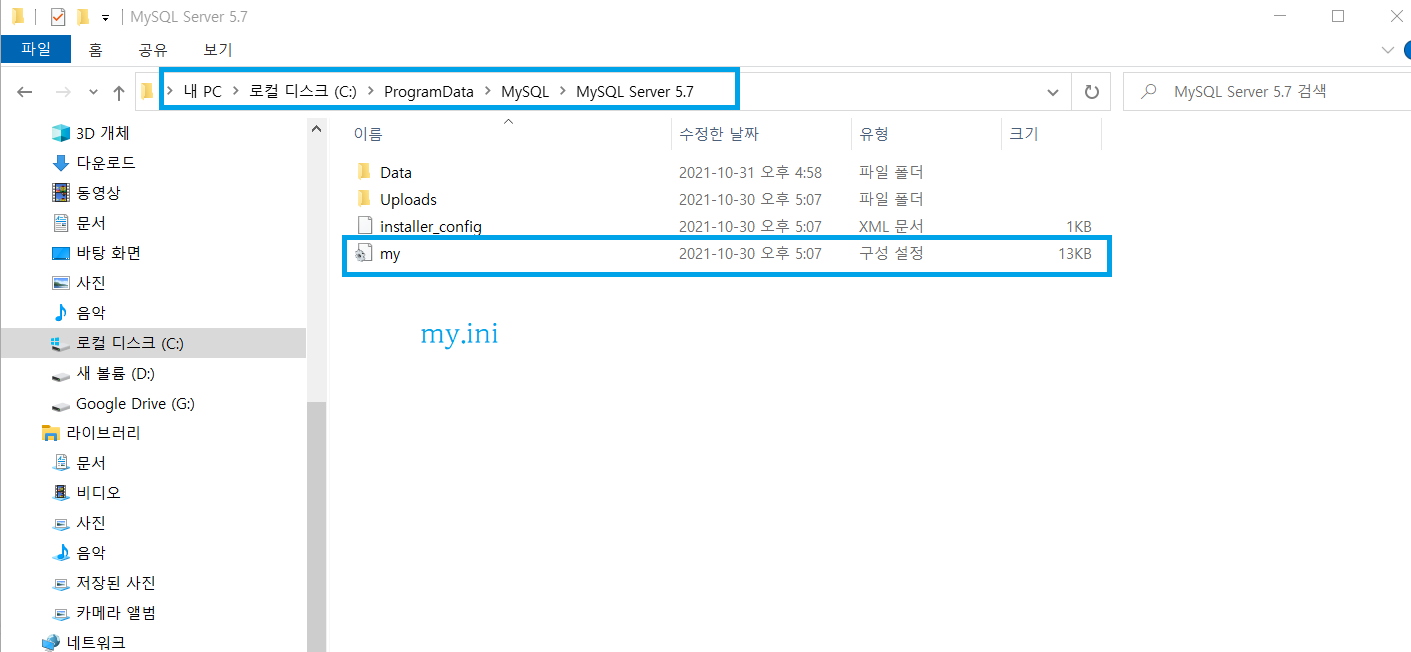1411x652 pixels.
Task: Maximize the MySQL Server 5.7 window
Action: [1338, 16]
